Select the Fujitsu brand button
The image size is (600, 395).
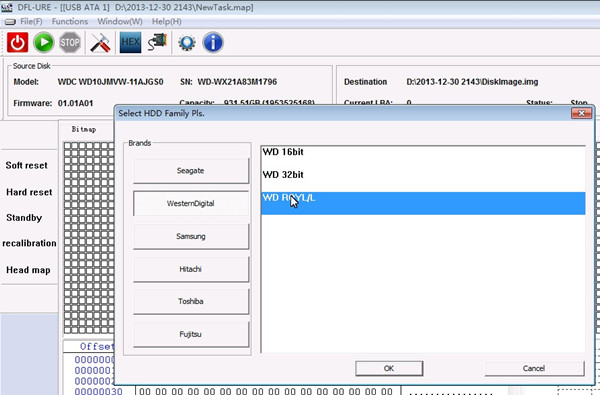coord(191,334)
